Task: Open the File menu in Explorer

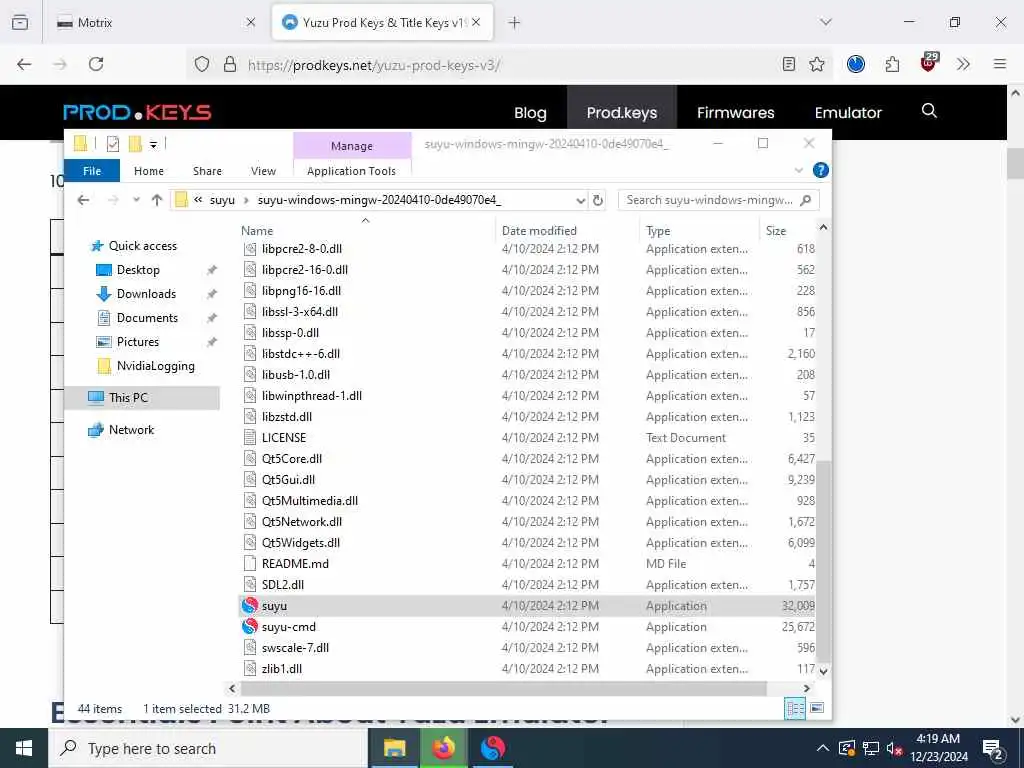Action: pos(92,170)
